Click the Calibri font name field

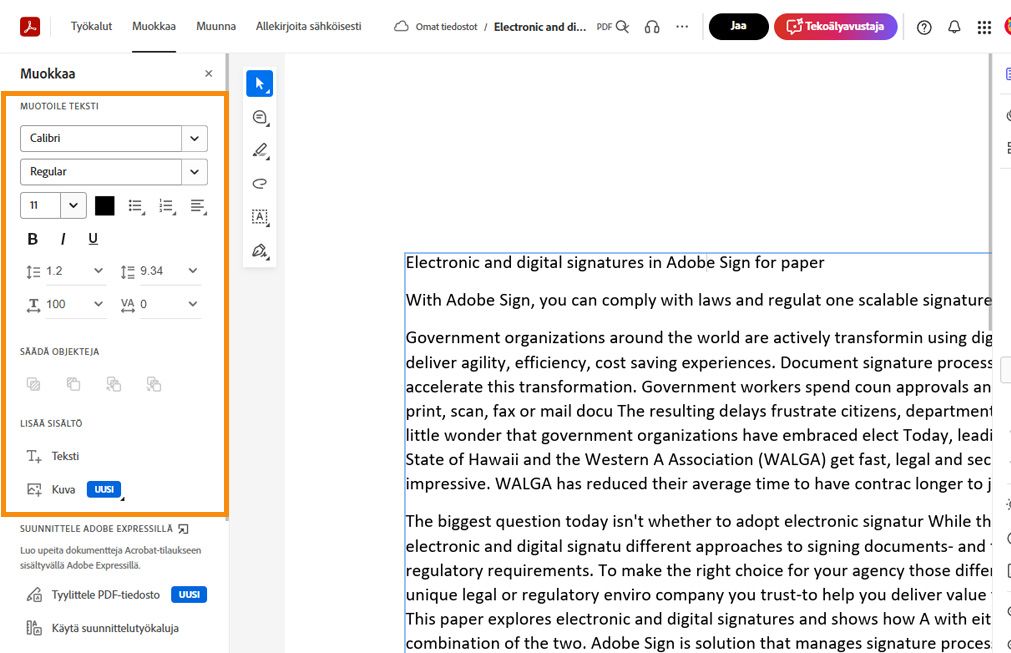(101, 139)
